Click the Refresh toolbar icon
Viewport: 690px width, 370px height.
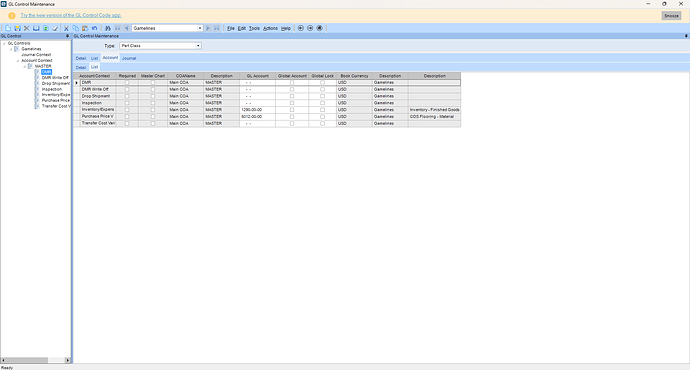tap(46, 28)
